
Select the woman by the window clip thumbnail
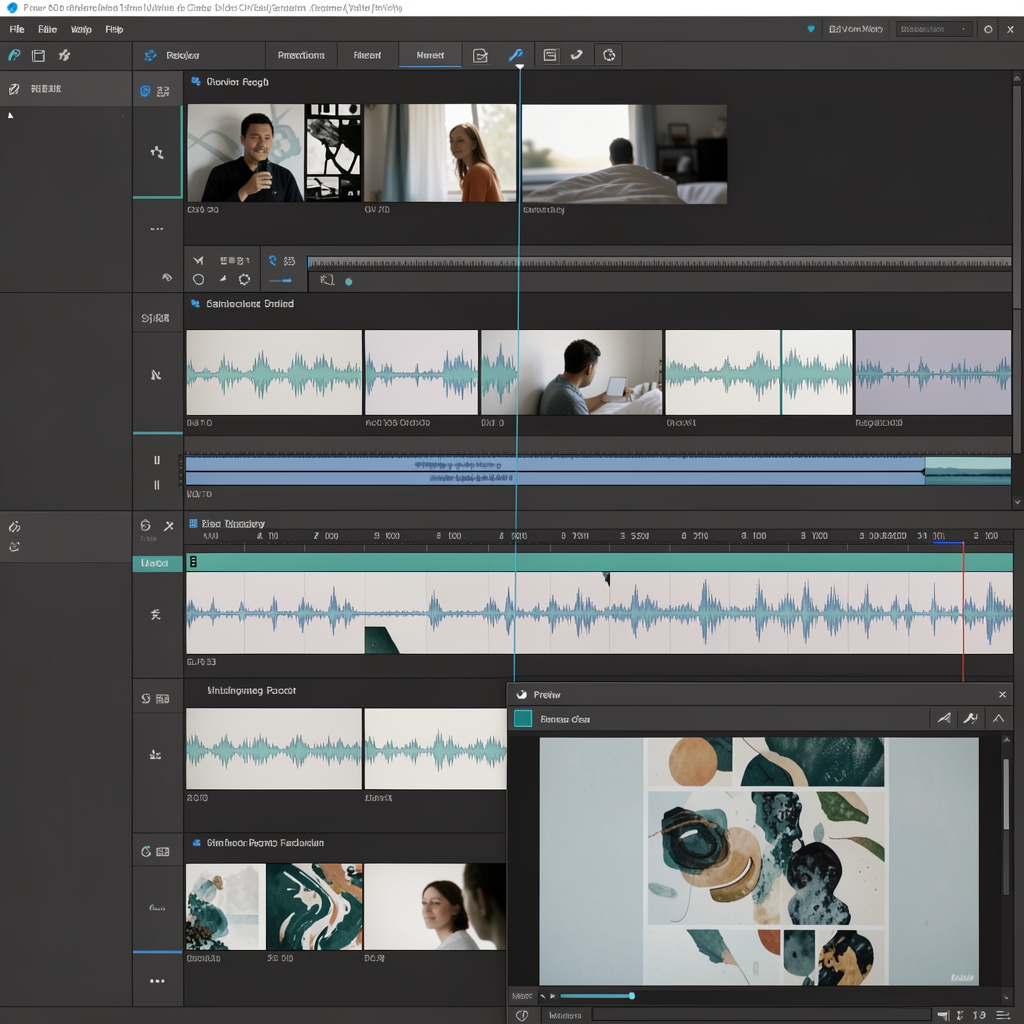tap(440, 153)
